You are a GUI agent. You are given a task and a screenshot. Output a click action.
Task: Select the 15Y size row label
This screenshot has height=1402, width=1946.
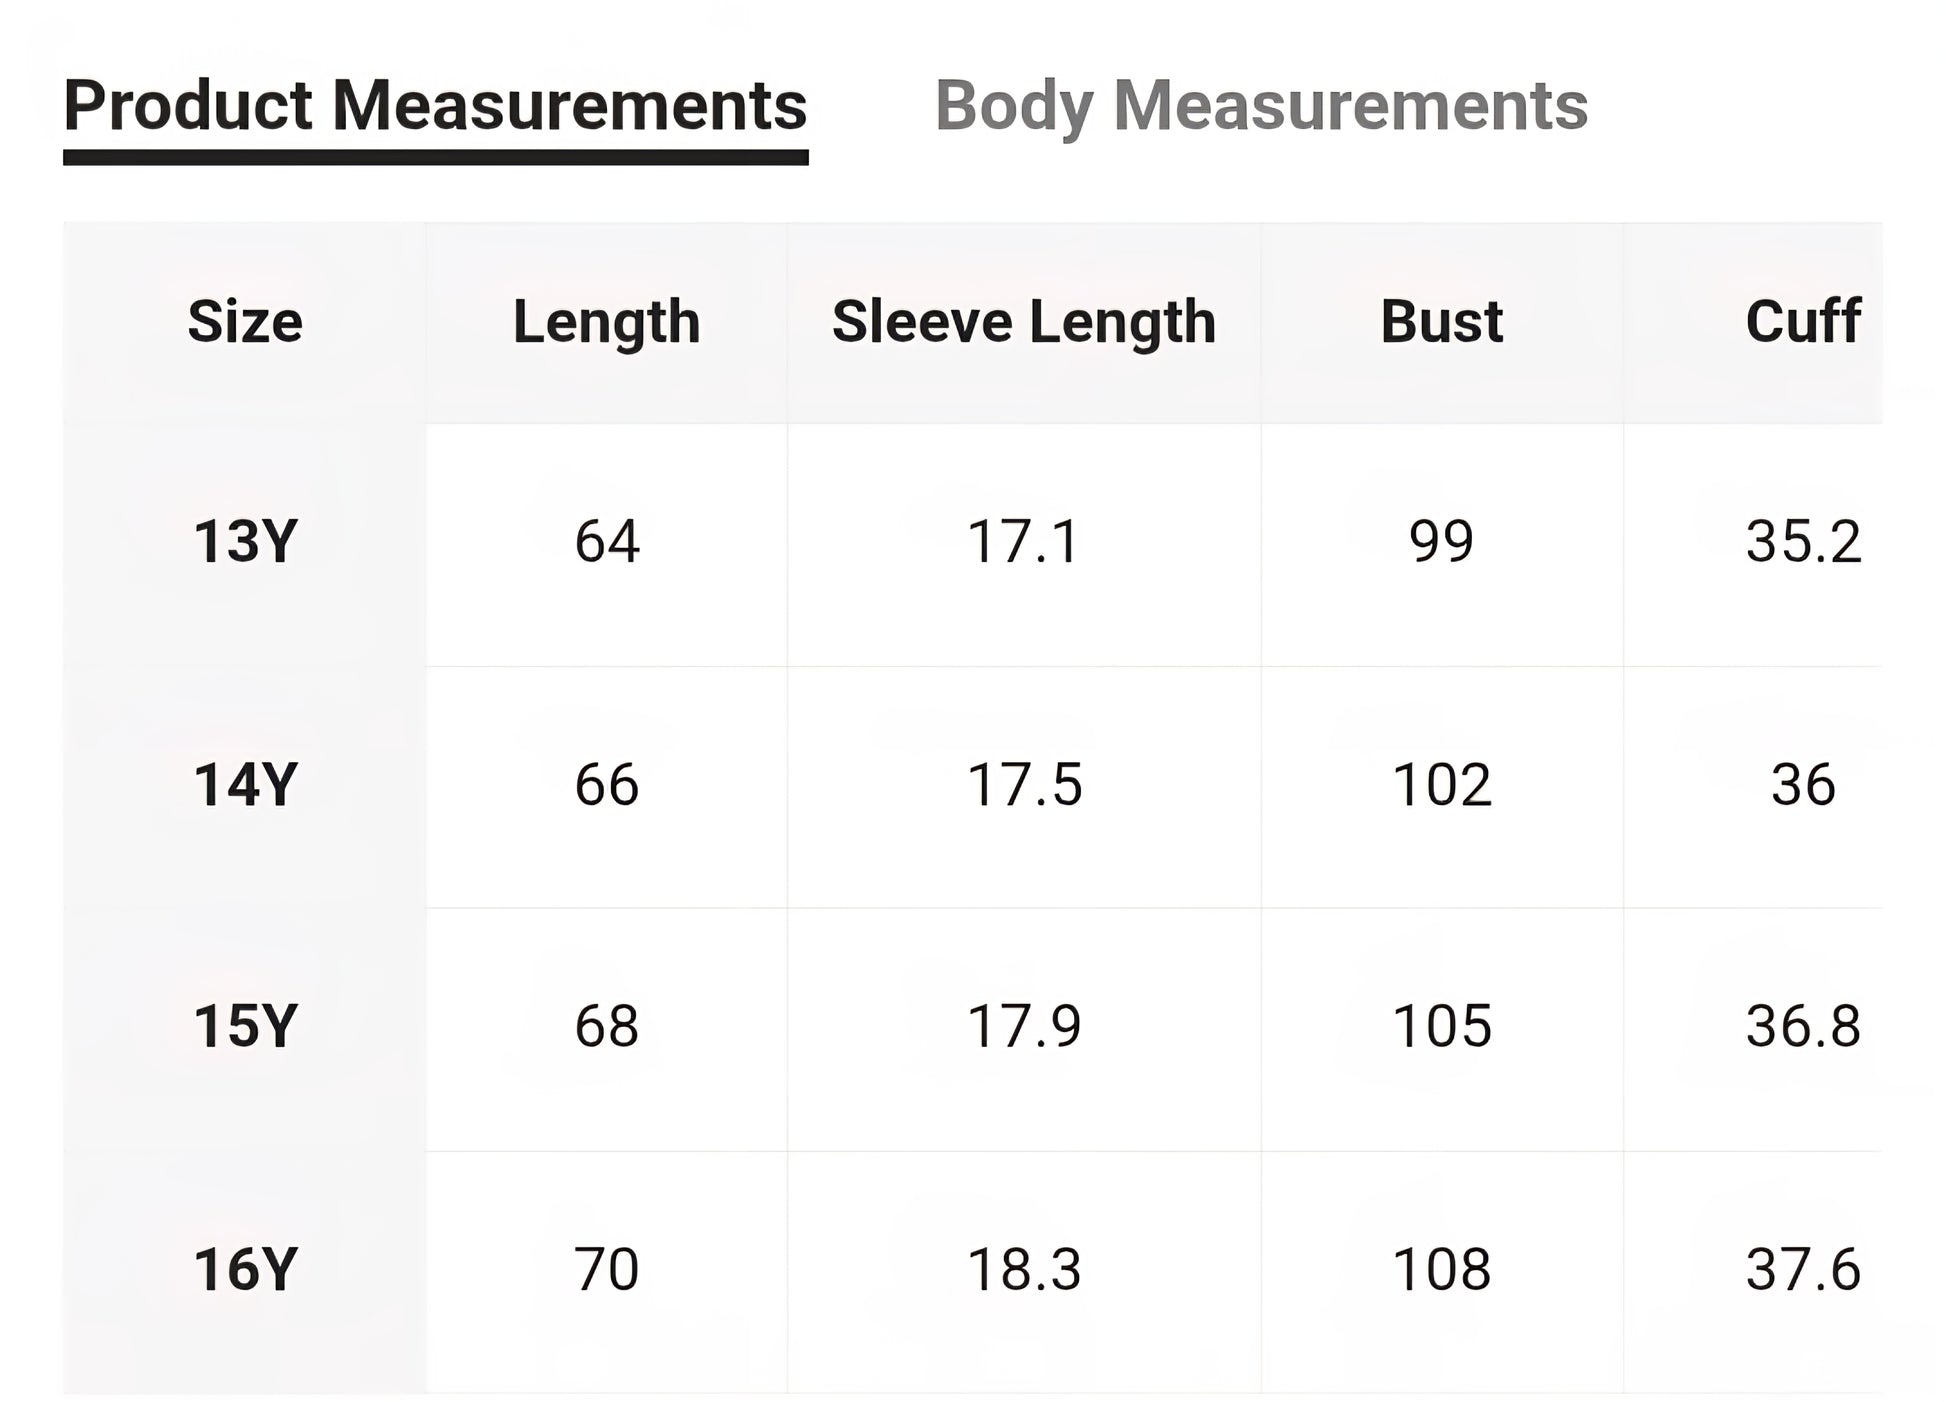[x=245, y=1027]
